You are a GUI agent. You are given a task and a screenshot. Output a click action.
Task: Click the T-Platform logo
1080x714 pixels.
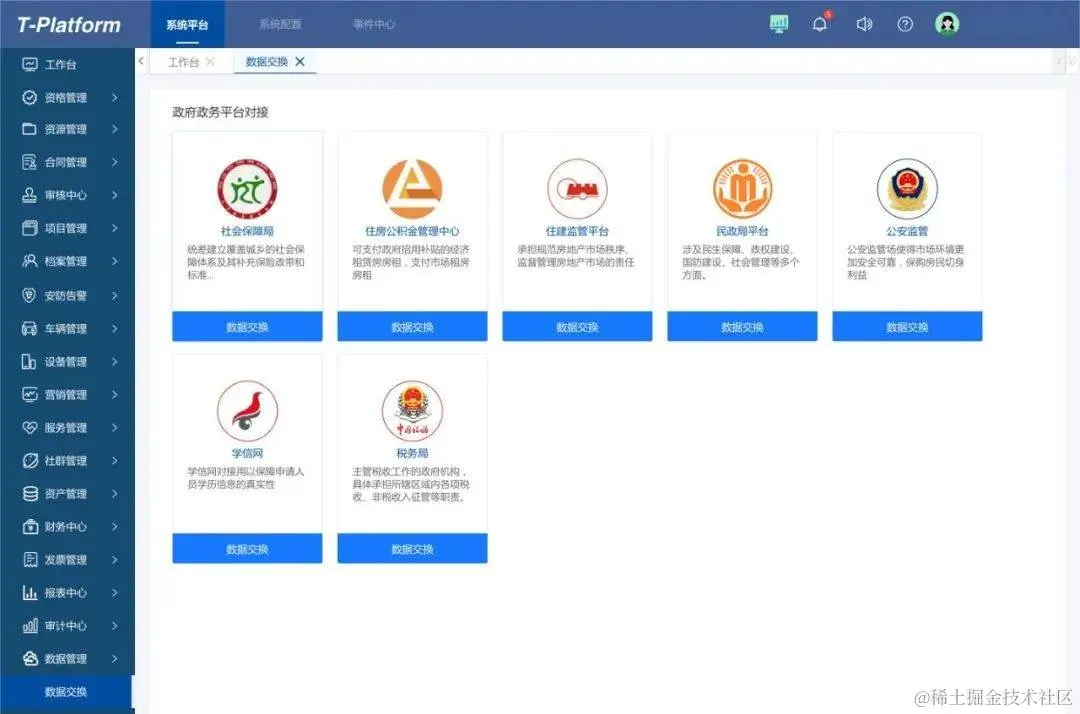point(69,25)
